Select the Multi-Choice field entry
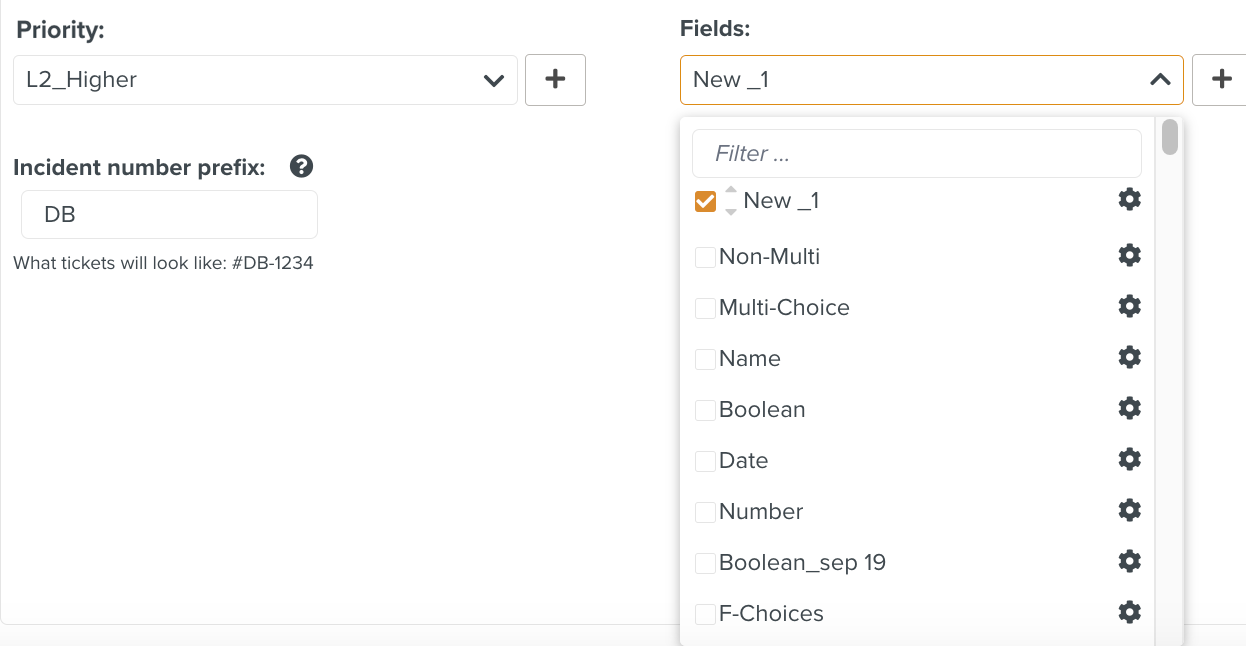The width and height of the screenshot is (1246, 646). (784, 307)
